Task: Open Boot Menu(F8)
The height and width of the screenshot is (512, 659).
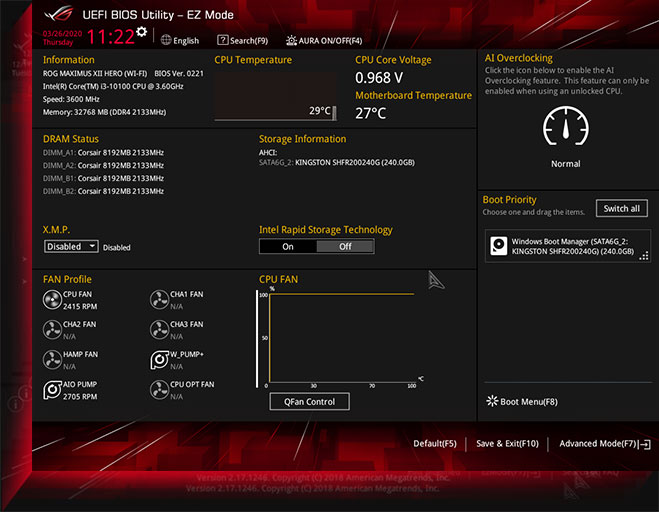Action: 529,401
